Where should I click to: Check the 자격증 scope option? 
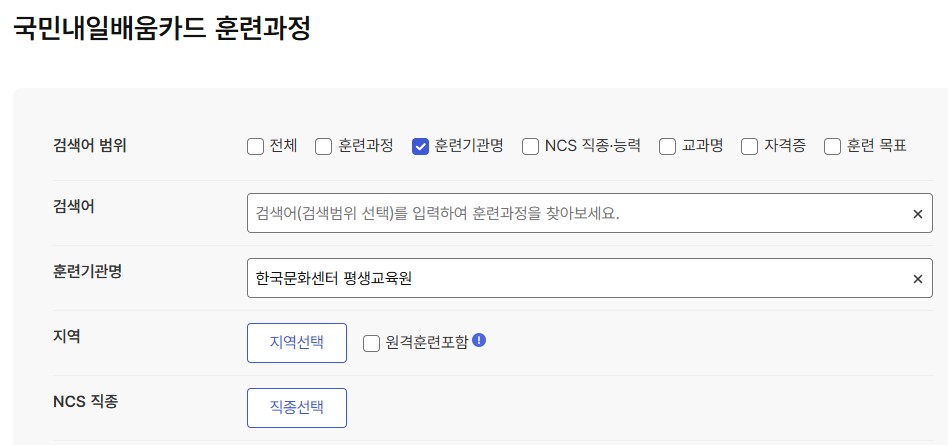click(x=749, y=147)
